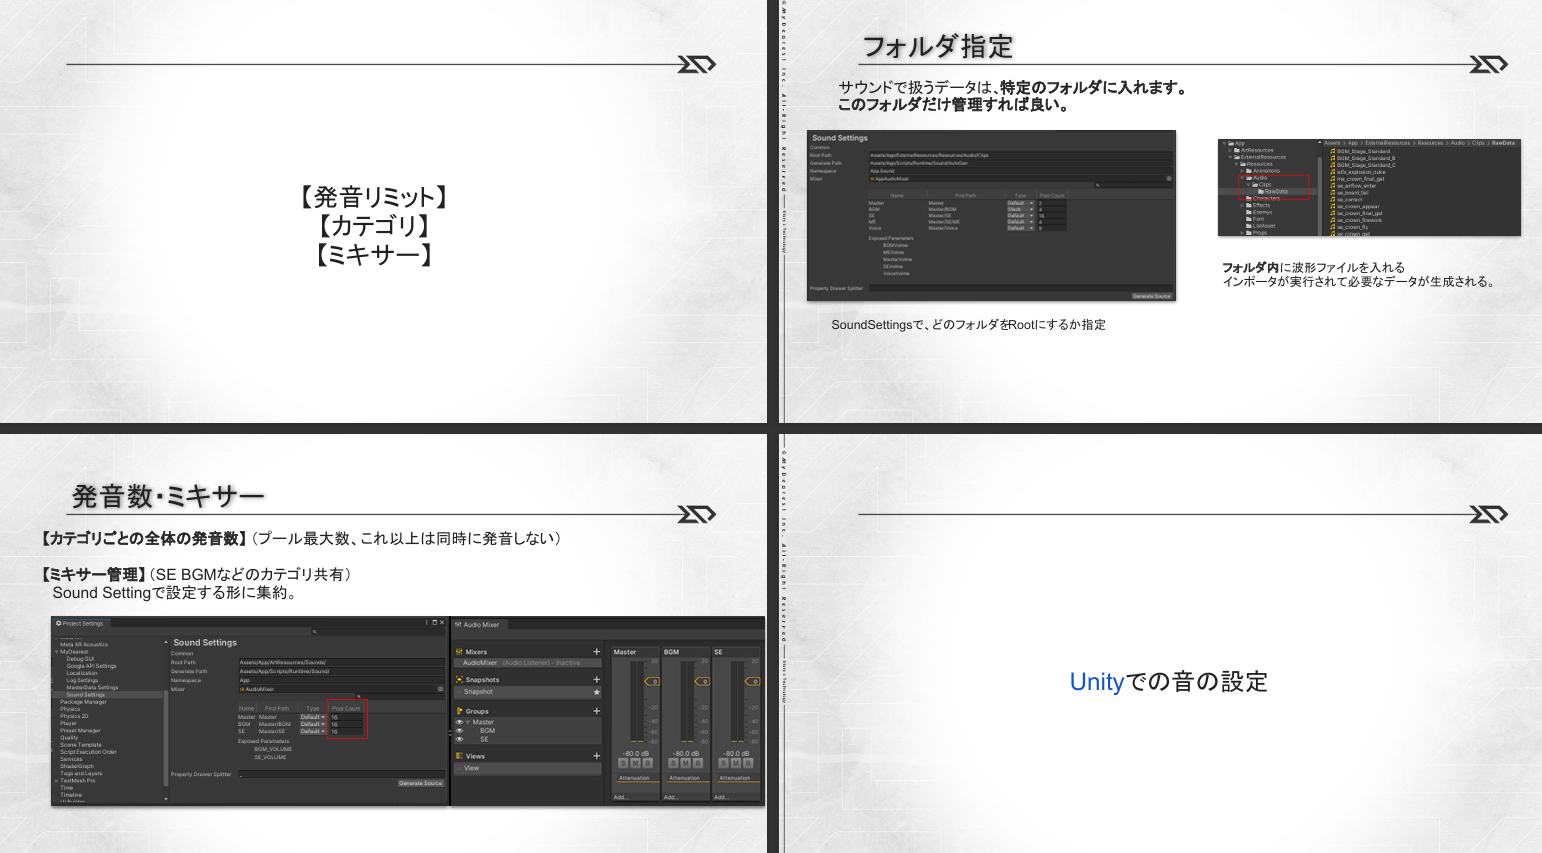Click the RawData breadcrumb in the path bar
Image resolution: width=1542 pixels, height=853 pixels.
tap(1502, 143)
